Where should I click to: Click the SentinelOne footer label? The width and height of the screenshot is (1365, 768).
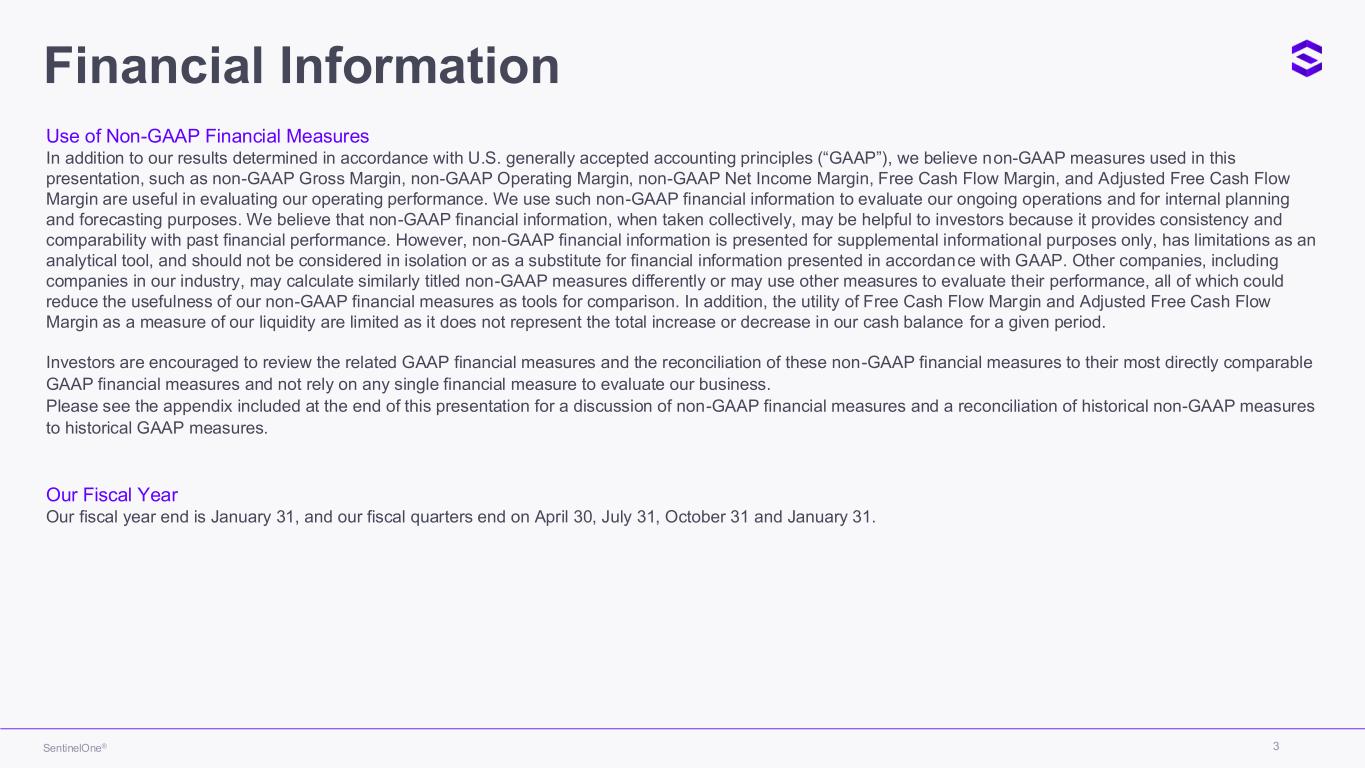(75, 748)
